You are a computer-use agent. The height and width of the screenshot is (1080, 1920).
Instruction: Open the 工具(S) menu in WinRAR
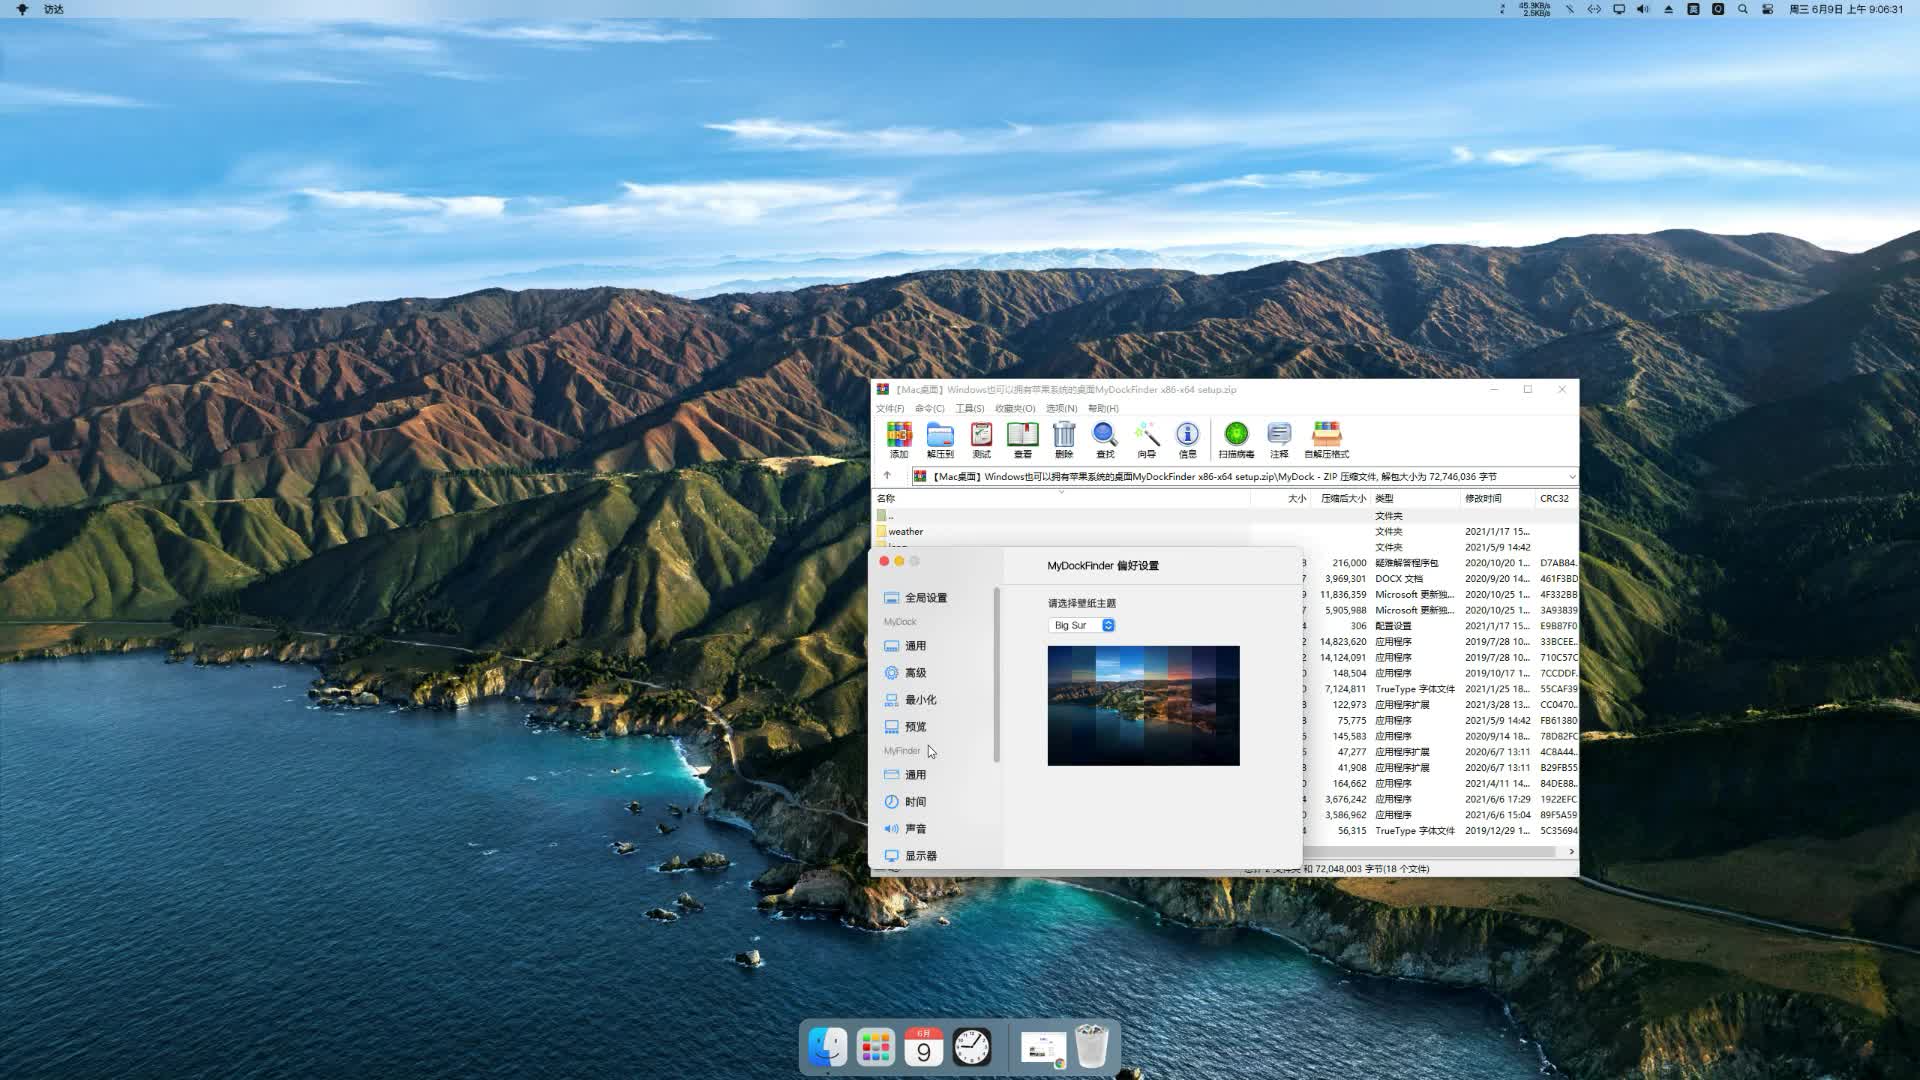pyautogui.click(x=969, y=408)
